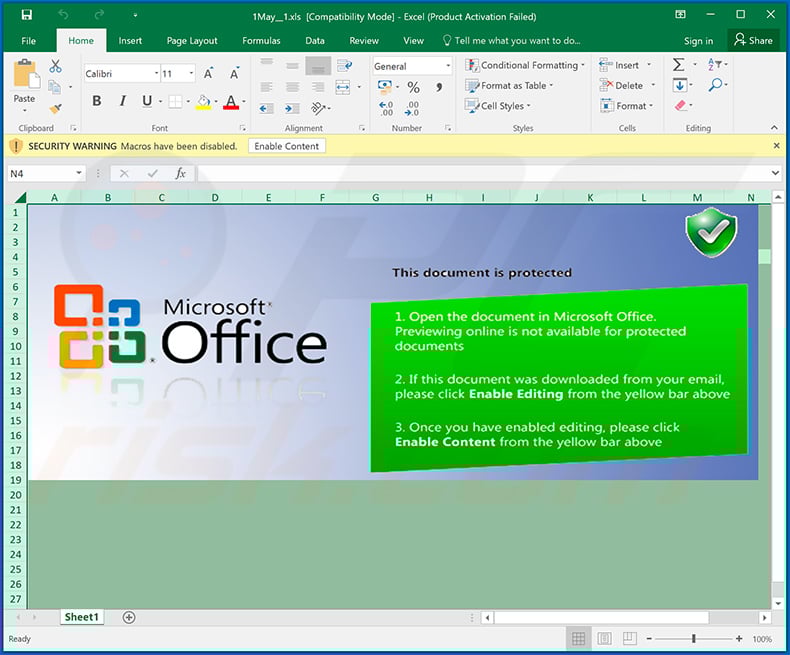790x655 pixels.
Task: Click the Paste clipboard icon
Action: 26,74
